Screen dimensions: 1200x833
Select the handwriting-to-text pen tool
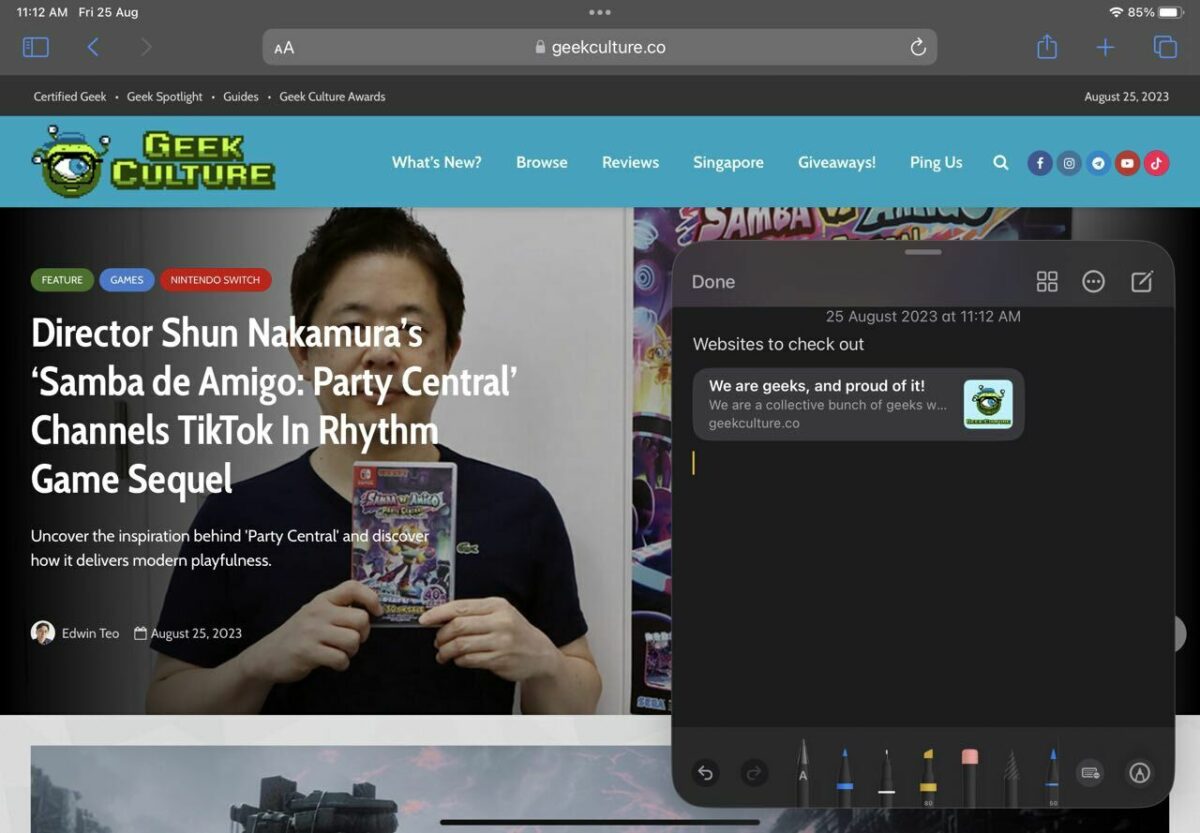point(803,772)
